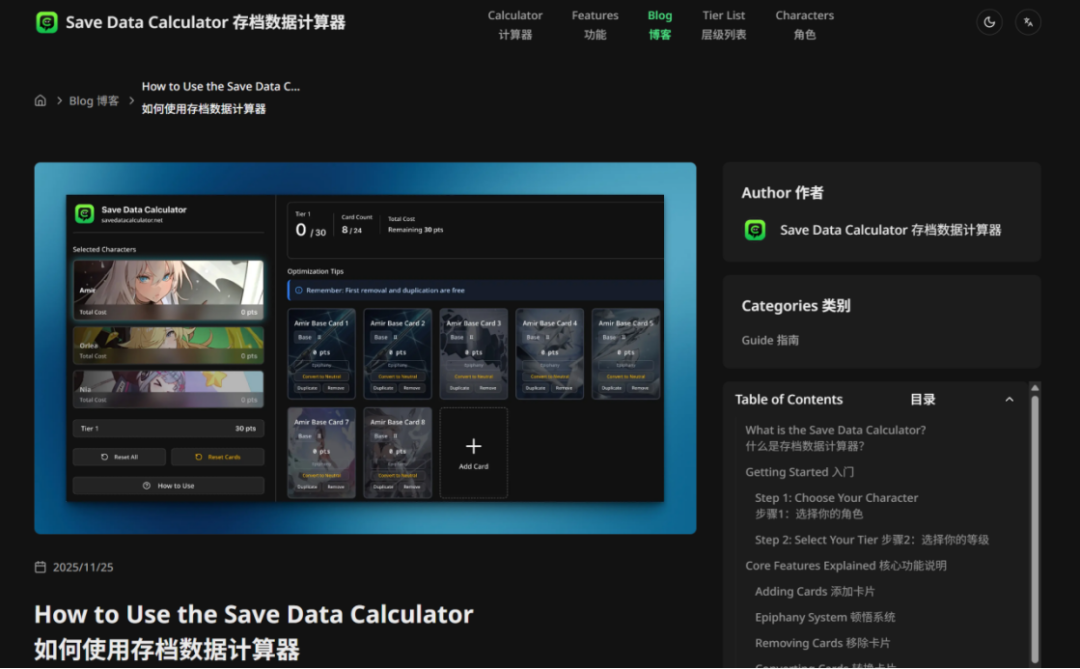Click the How to Use breadcrumb title
The image size is (1080, 669).
220,97
